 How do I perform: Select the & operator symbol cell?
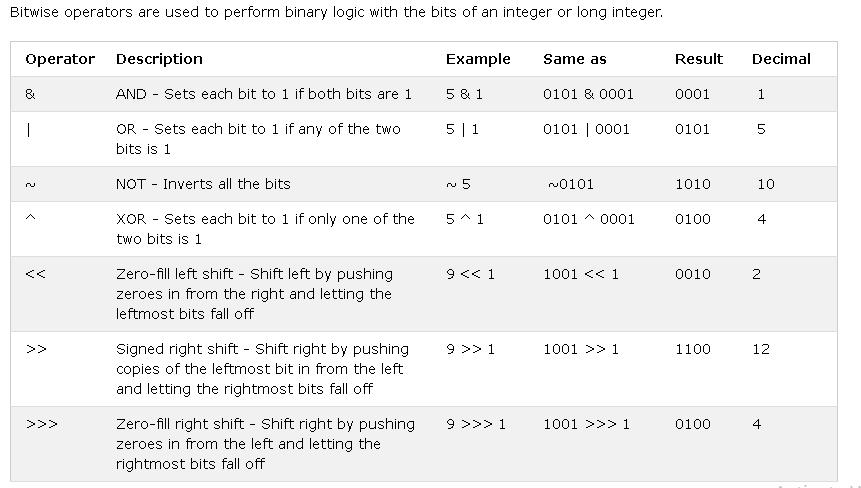30,94
